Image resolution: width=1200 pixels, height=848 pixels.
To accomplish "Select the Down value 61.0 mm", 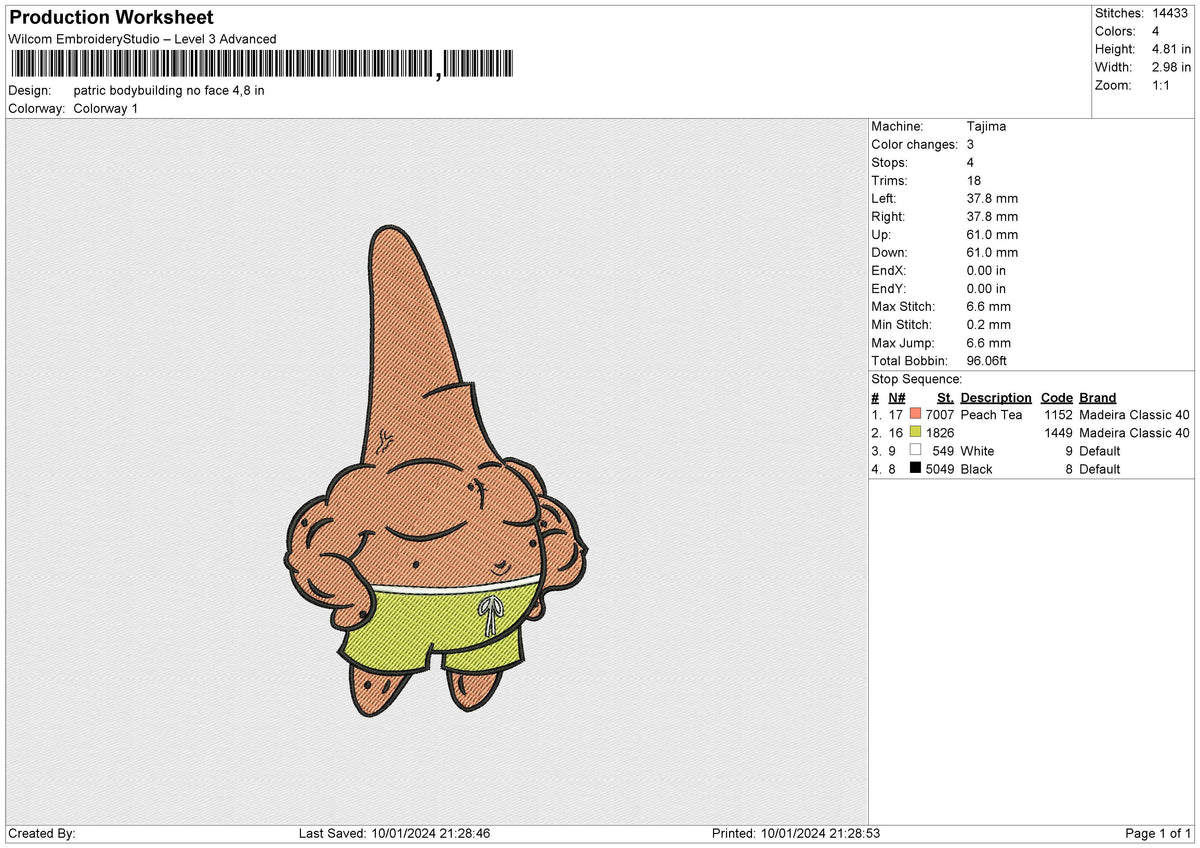I will click(x=992, y=253).
